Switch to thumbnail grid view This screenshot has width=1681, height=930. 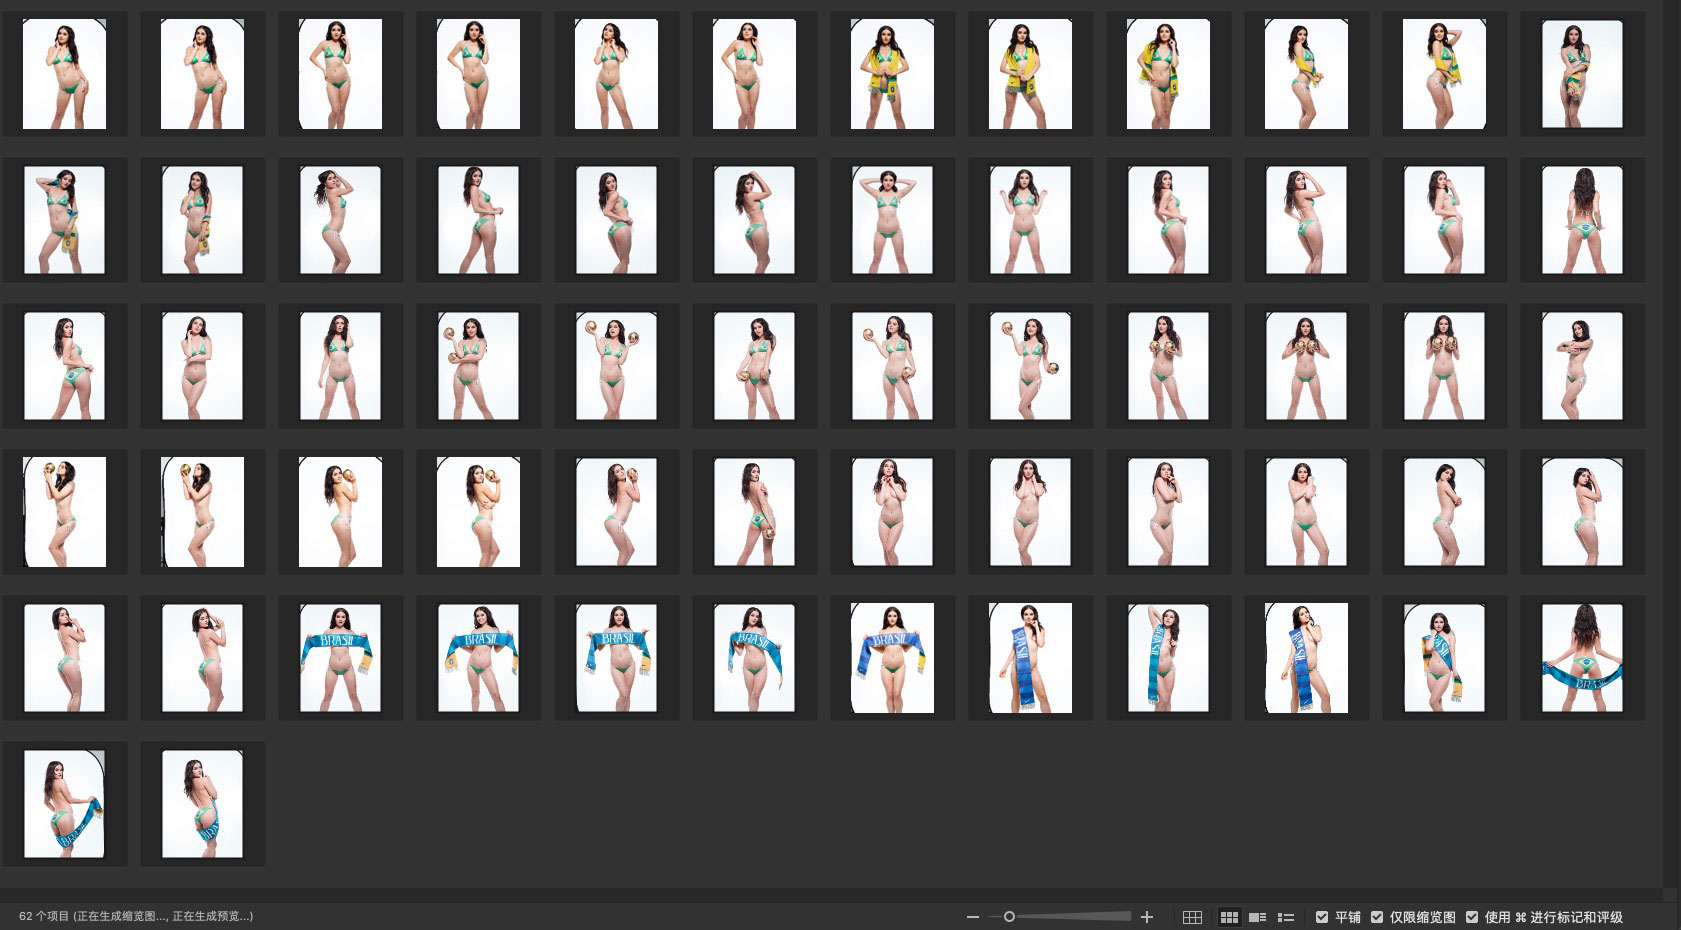click(1229, 917)
